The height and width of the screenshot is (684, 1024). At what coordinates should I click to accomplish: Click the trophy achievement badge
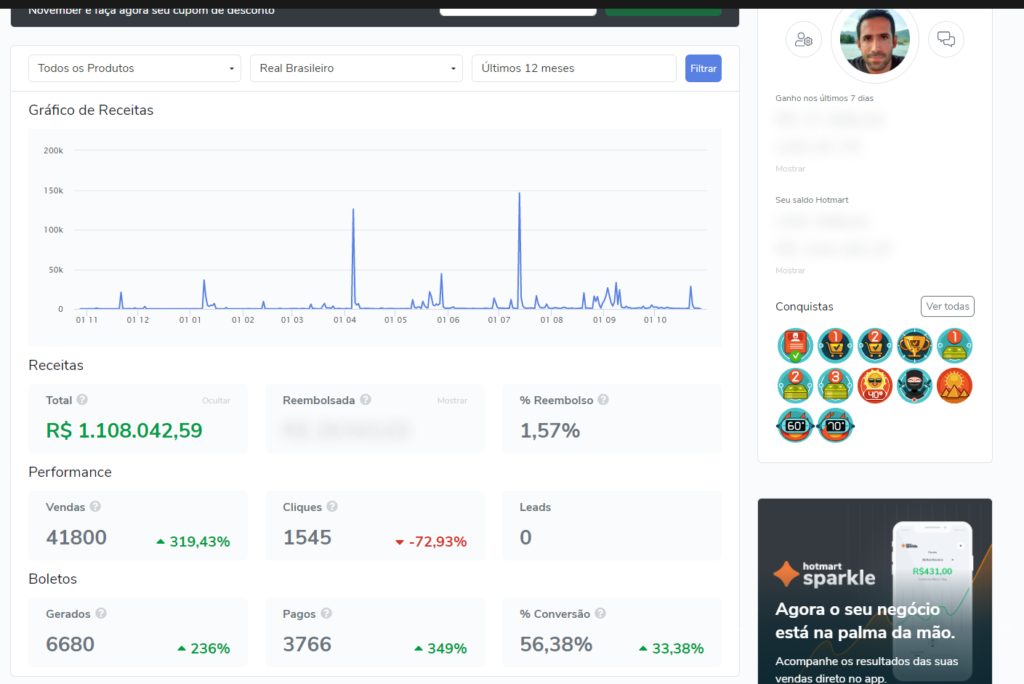click(915, 346)
